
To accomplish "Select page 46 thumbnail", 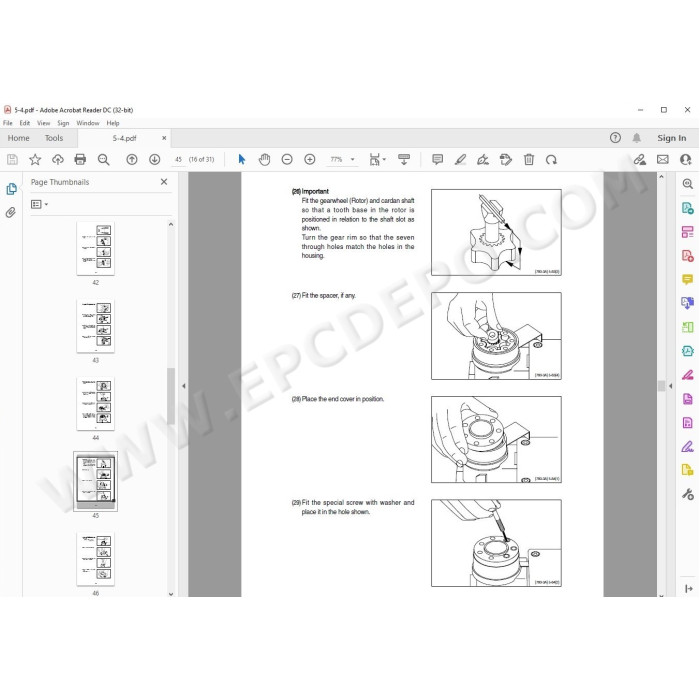I will pyautogui.click(x=96, y=559).
